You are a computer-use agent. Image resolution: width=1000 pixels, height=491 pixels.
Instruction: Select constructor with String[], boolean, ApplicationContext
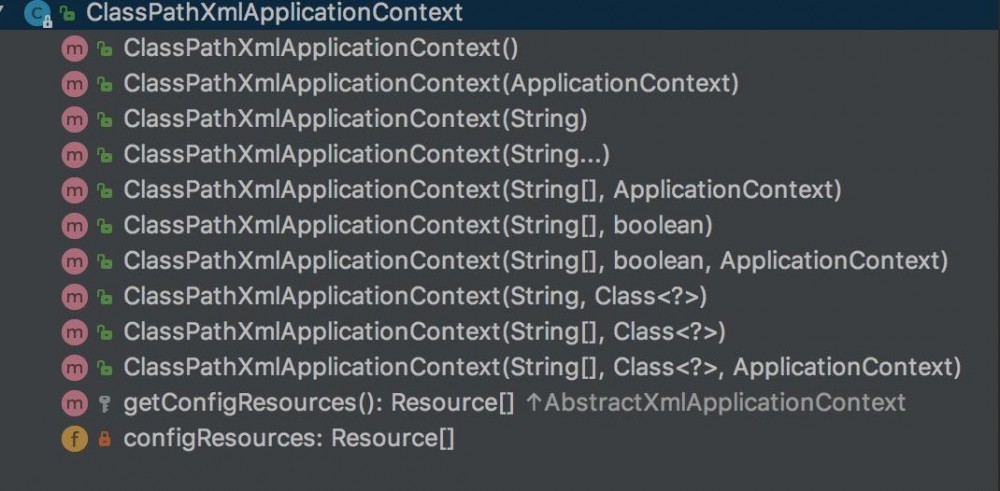[535, 261]
